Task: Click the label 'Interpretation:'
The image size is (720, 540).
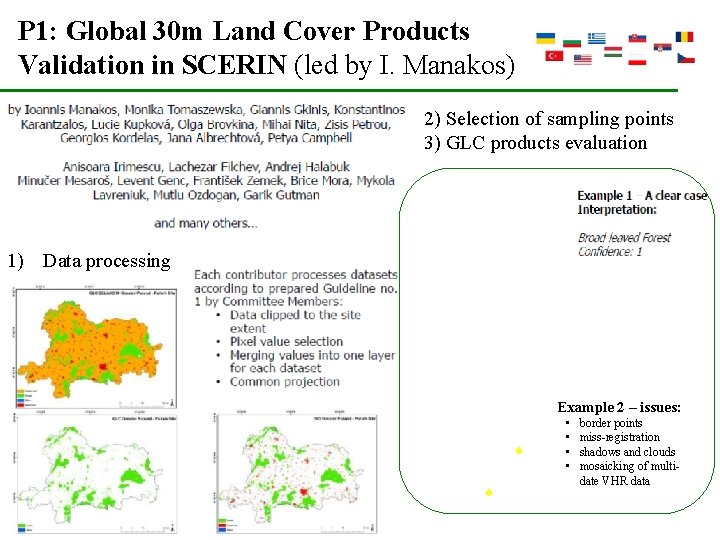Action: tap(617, 210)
